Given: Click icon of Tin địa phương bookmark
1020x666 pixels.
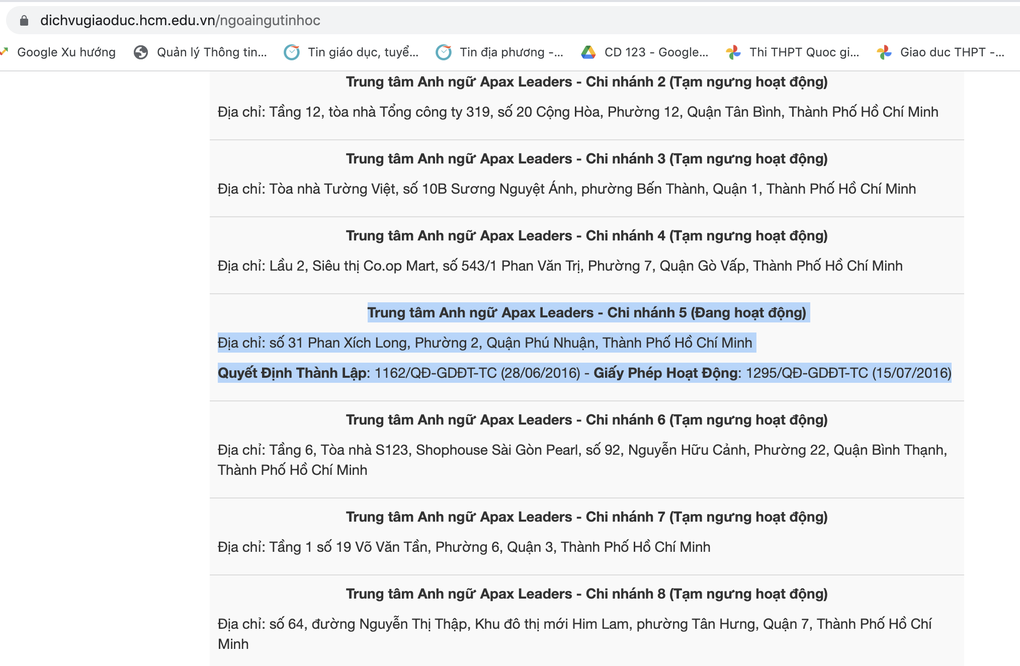Looking at the screenshot, I should (444, 52).
